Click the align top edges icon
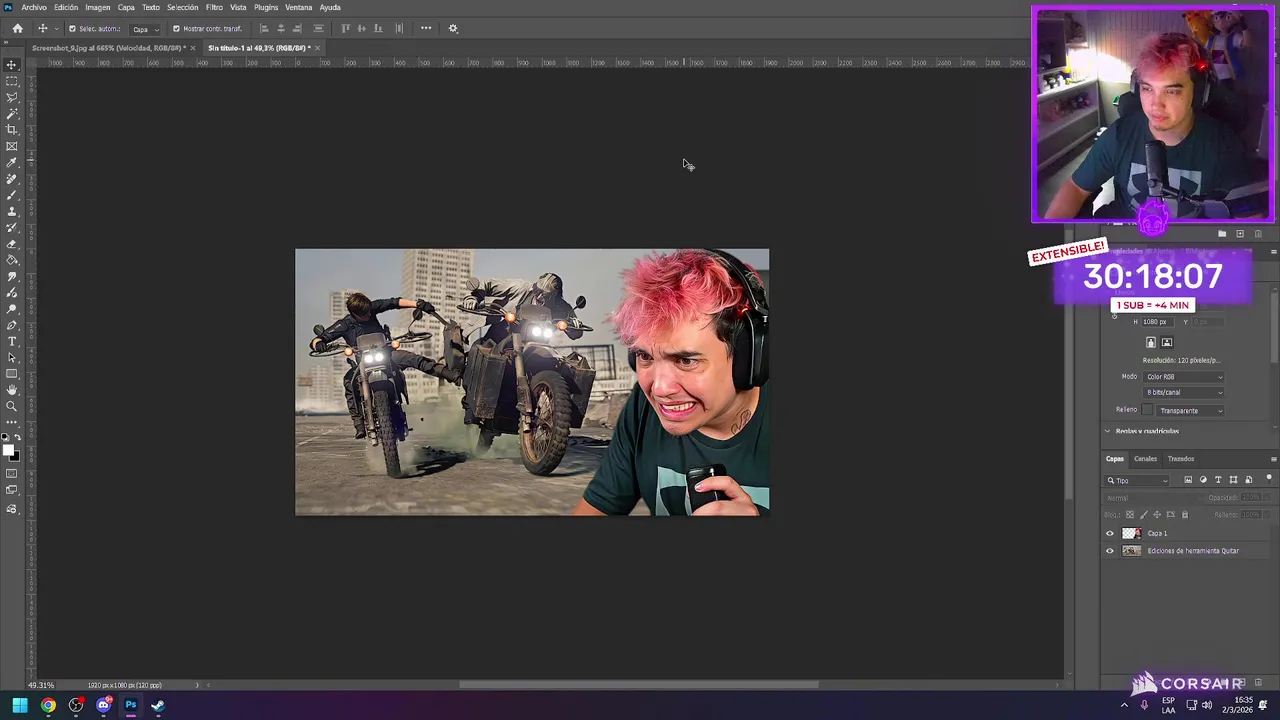 [345, 28]
